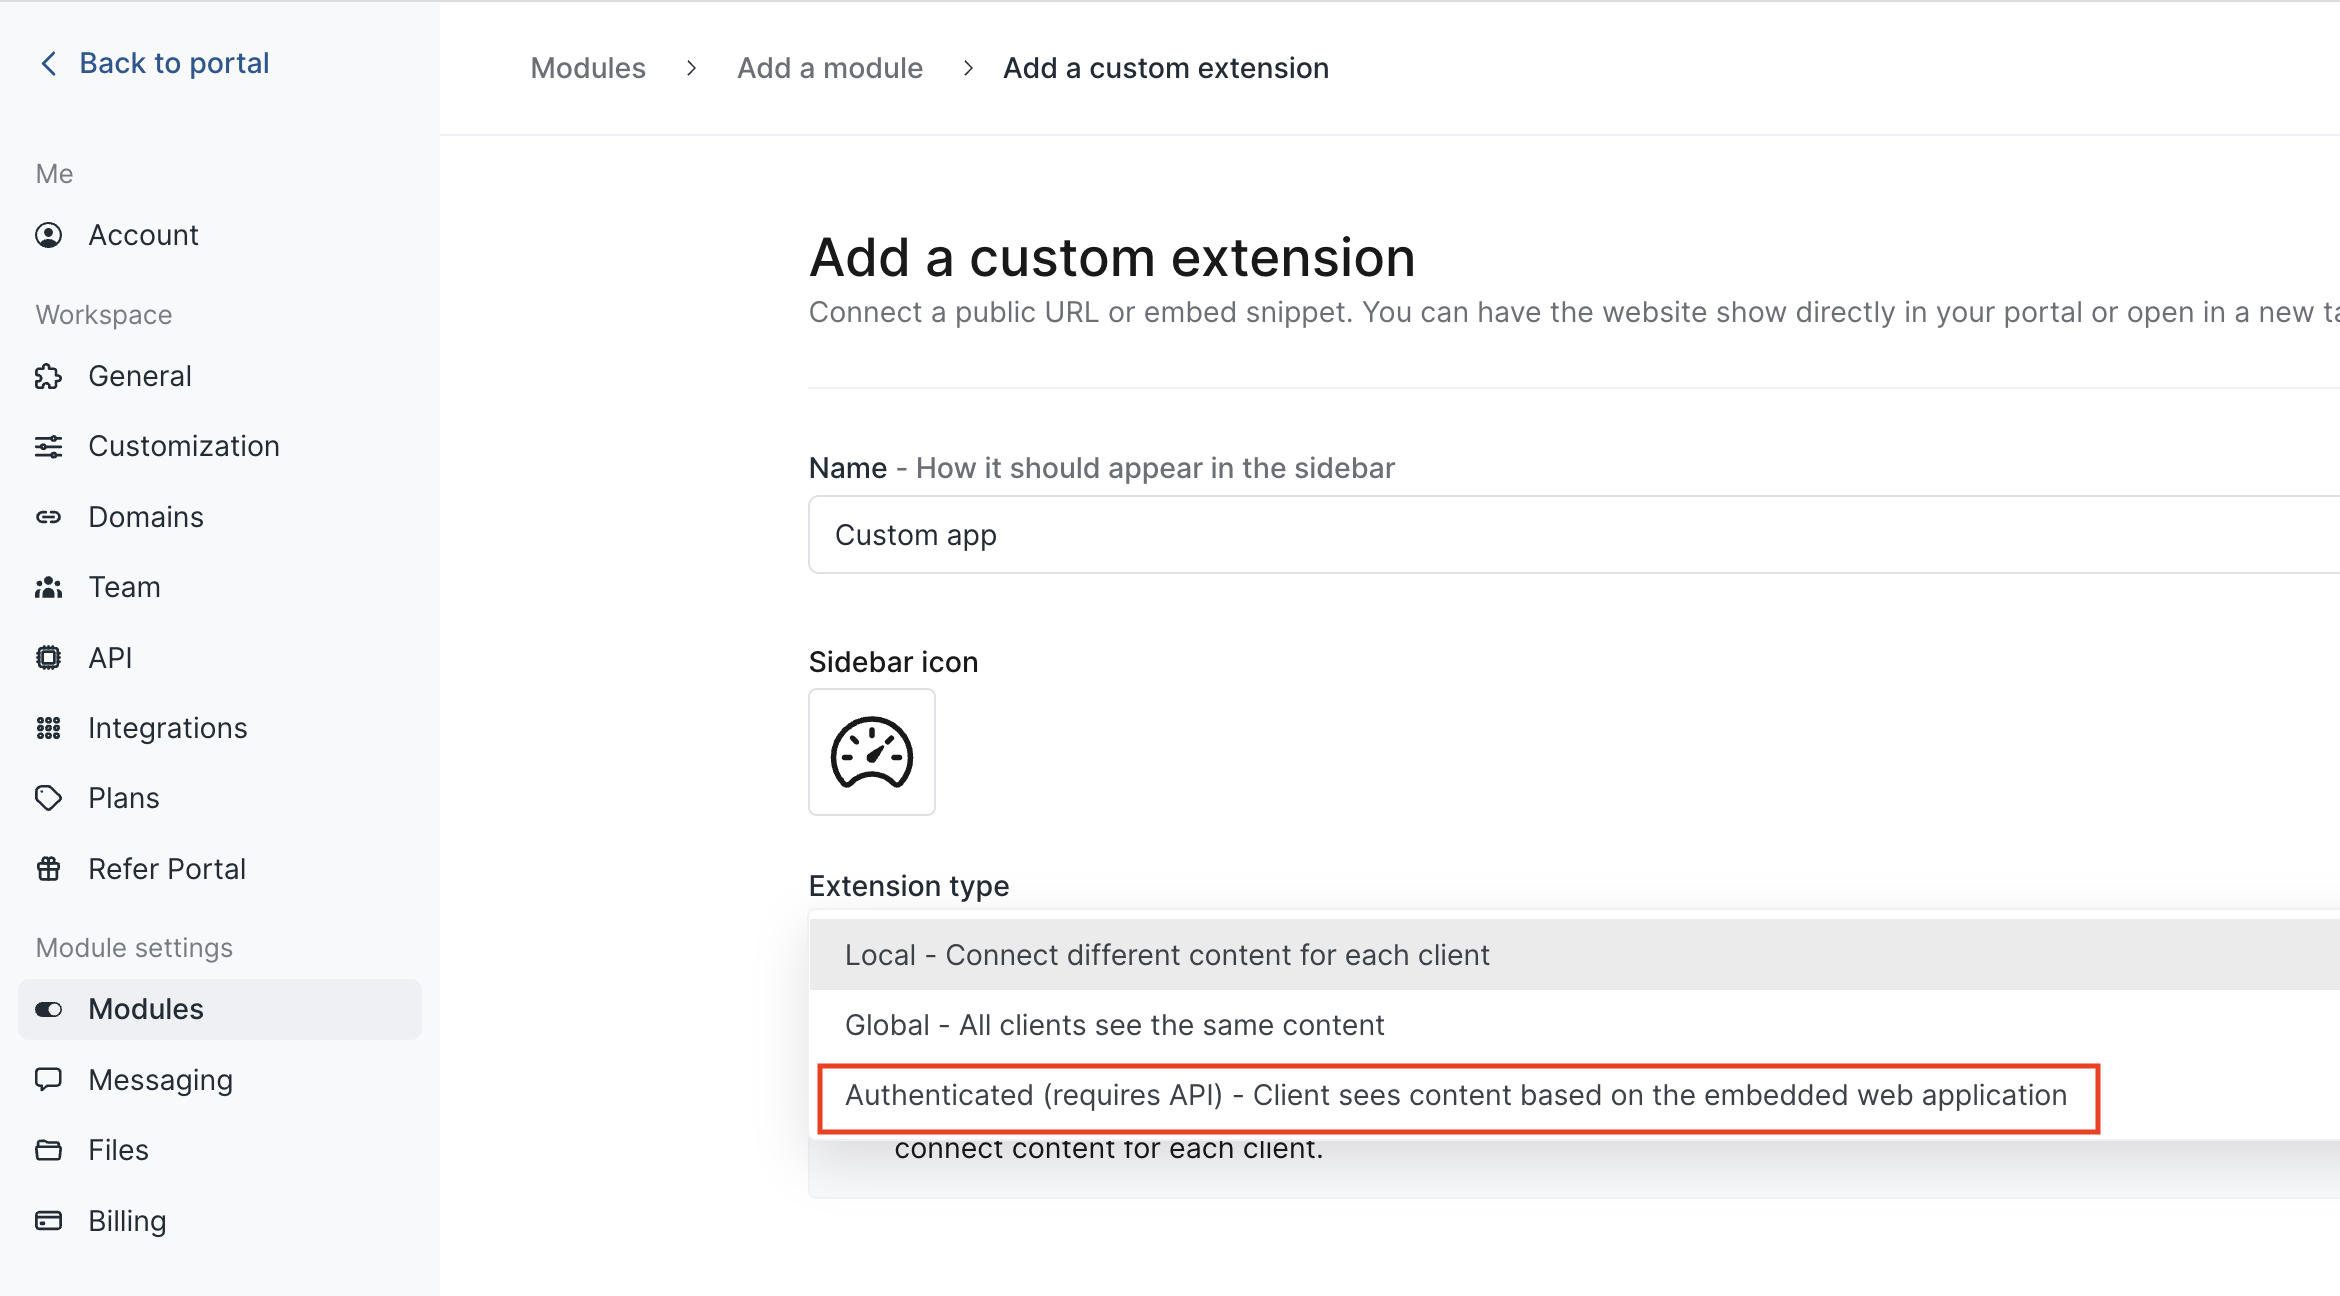Image resolution: width=2340 pixels, height=1296 pixels.
Task: Click the General puzzle piece icon
Action: click(48, 376)
